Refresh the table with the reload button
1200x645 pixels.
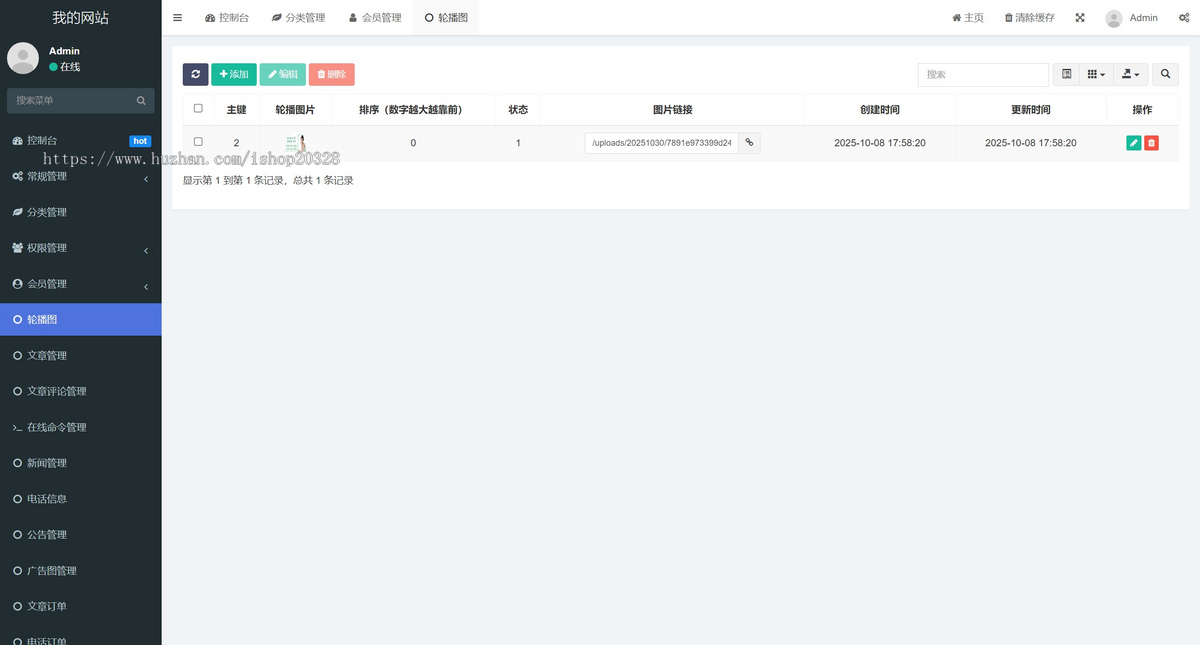click(x=195, y=74)
